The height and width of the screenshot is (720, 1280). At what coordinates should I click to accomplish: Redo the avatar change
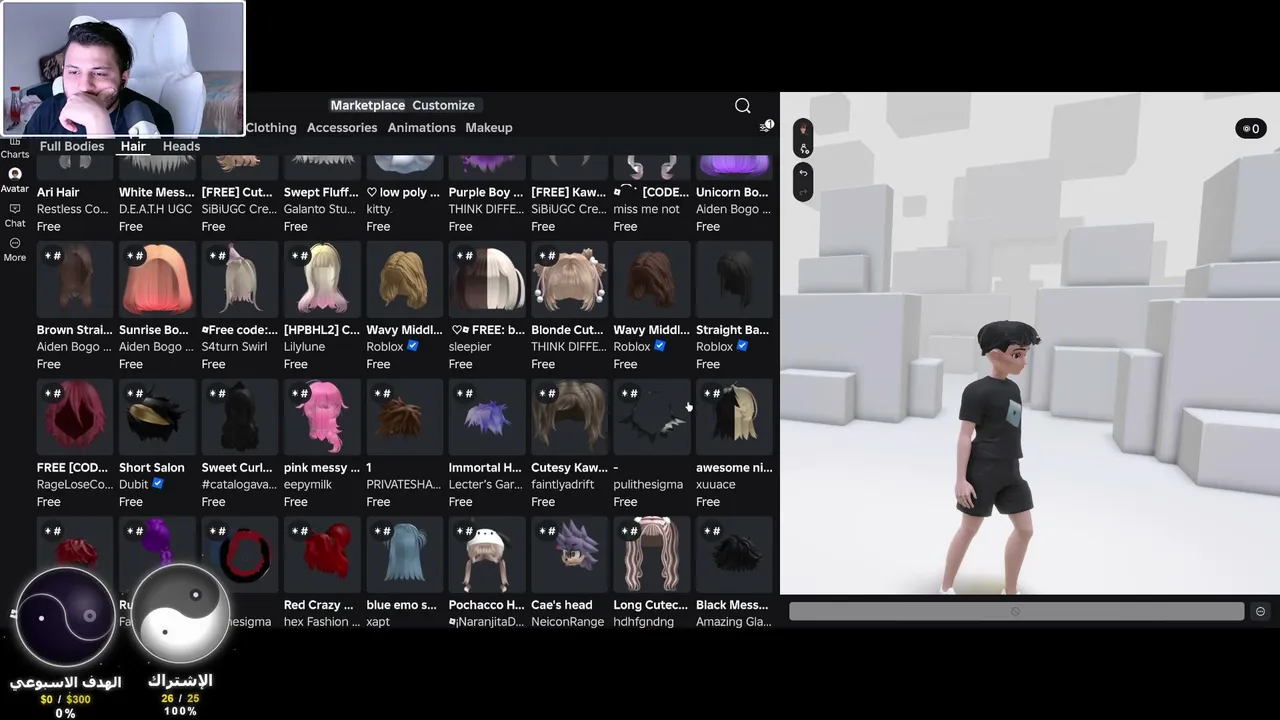[x=803, y=190]
